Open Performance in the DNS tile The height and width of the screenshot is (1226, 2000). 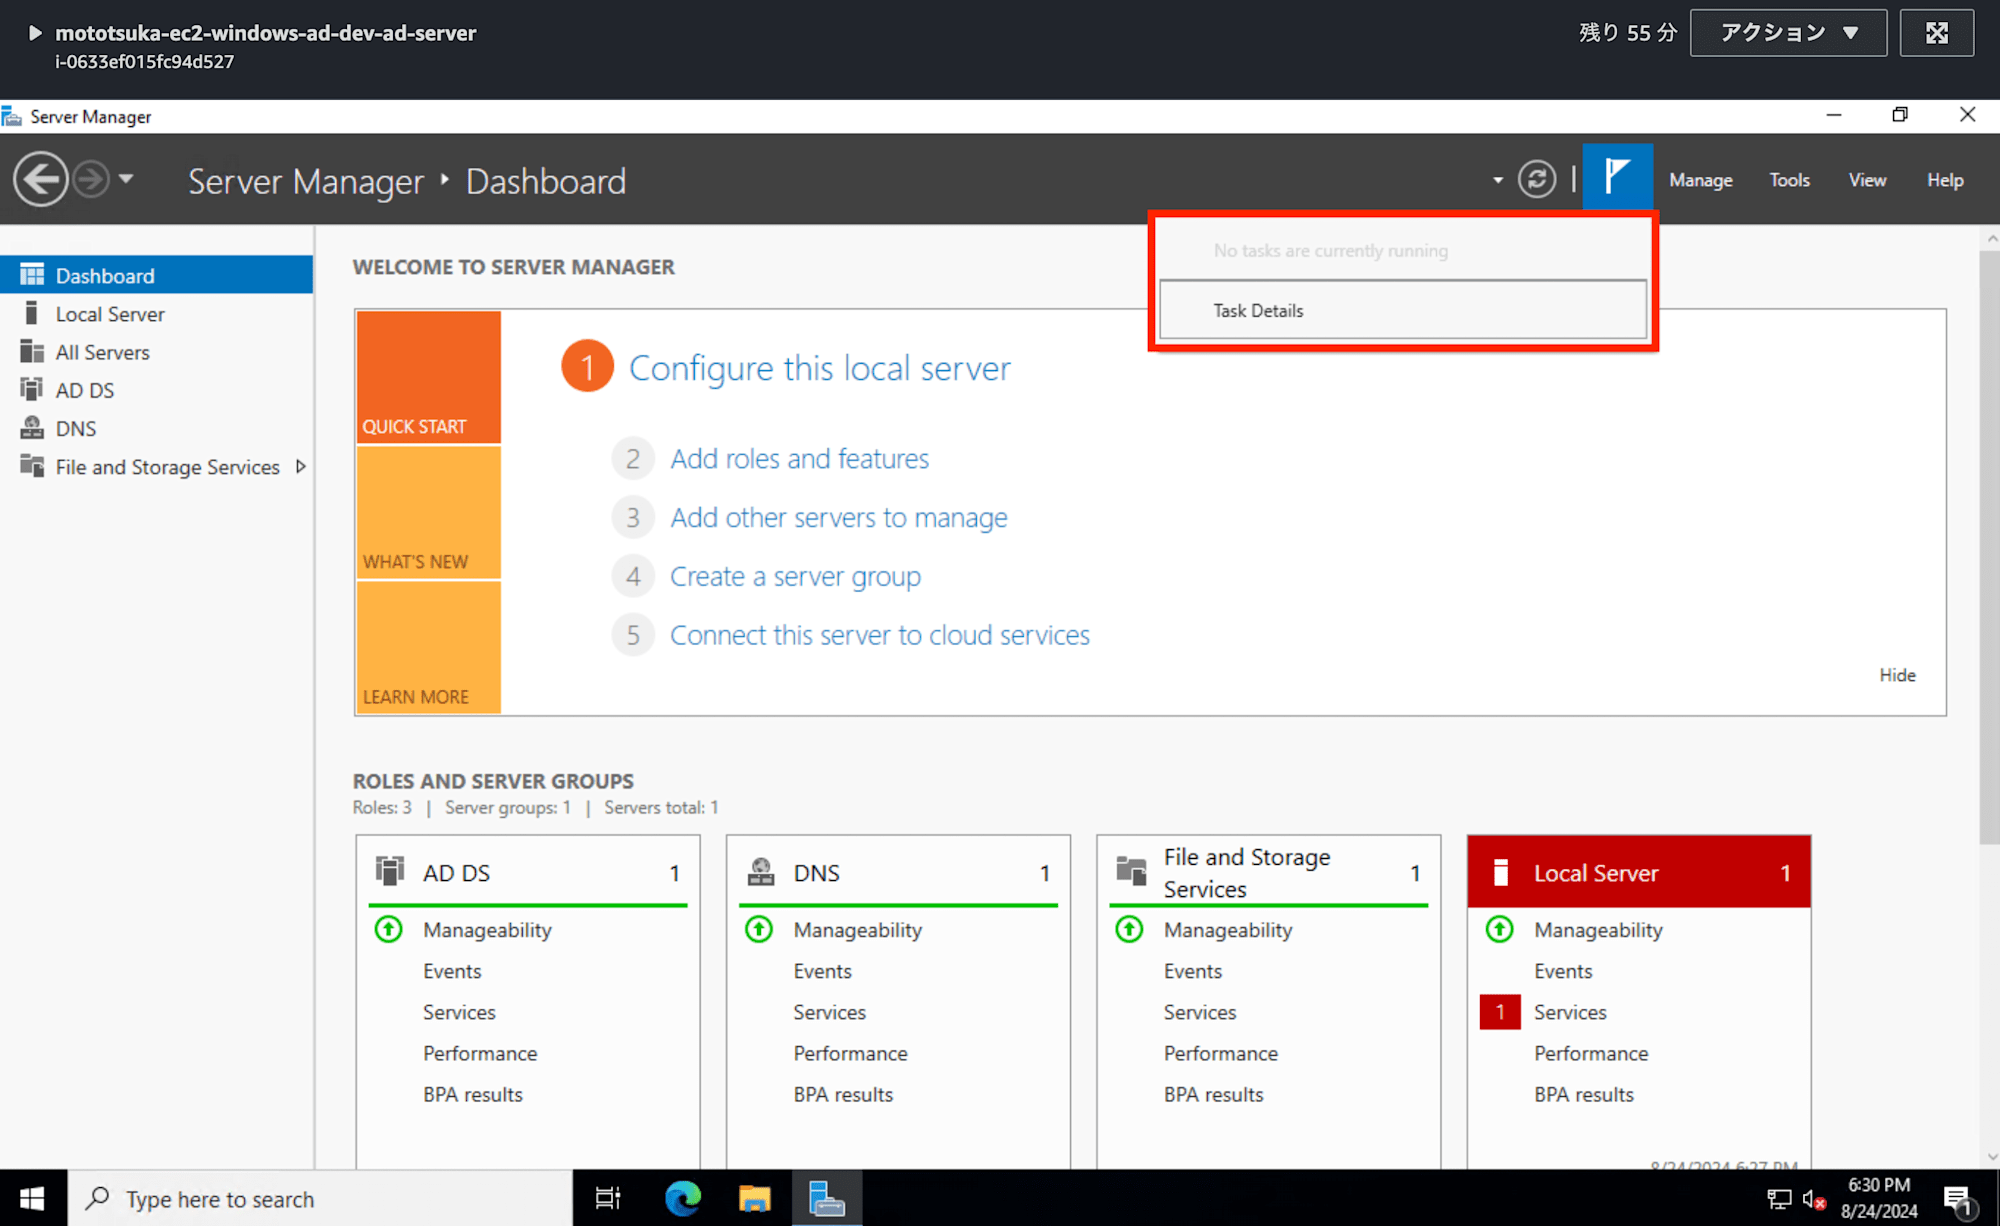coord(850,1053)
